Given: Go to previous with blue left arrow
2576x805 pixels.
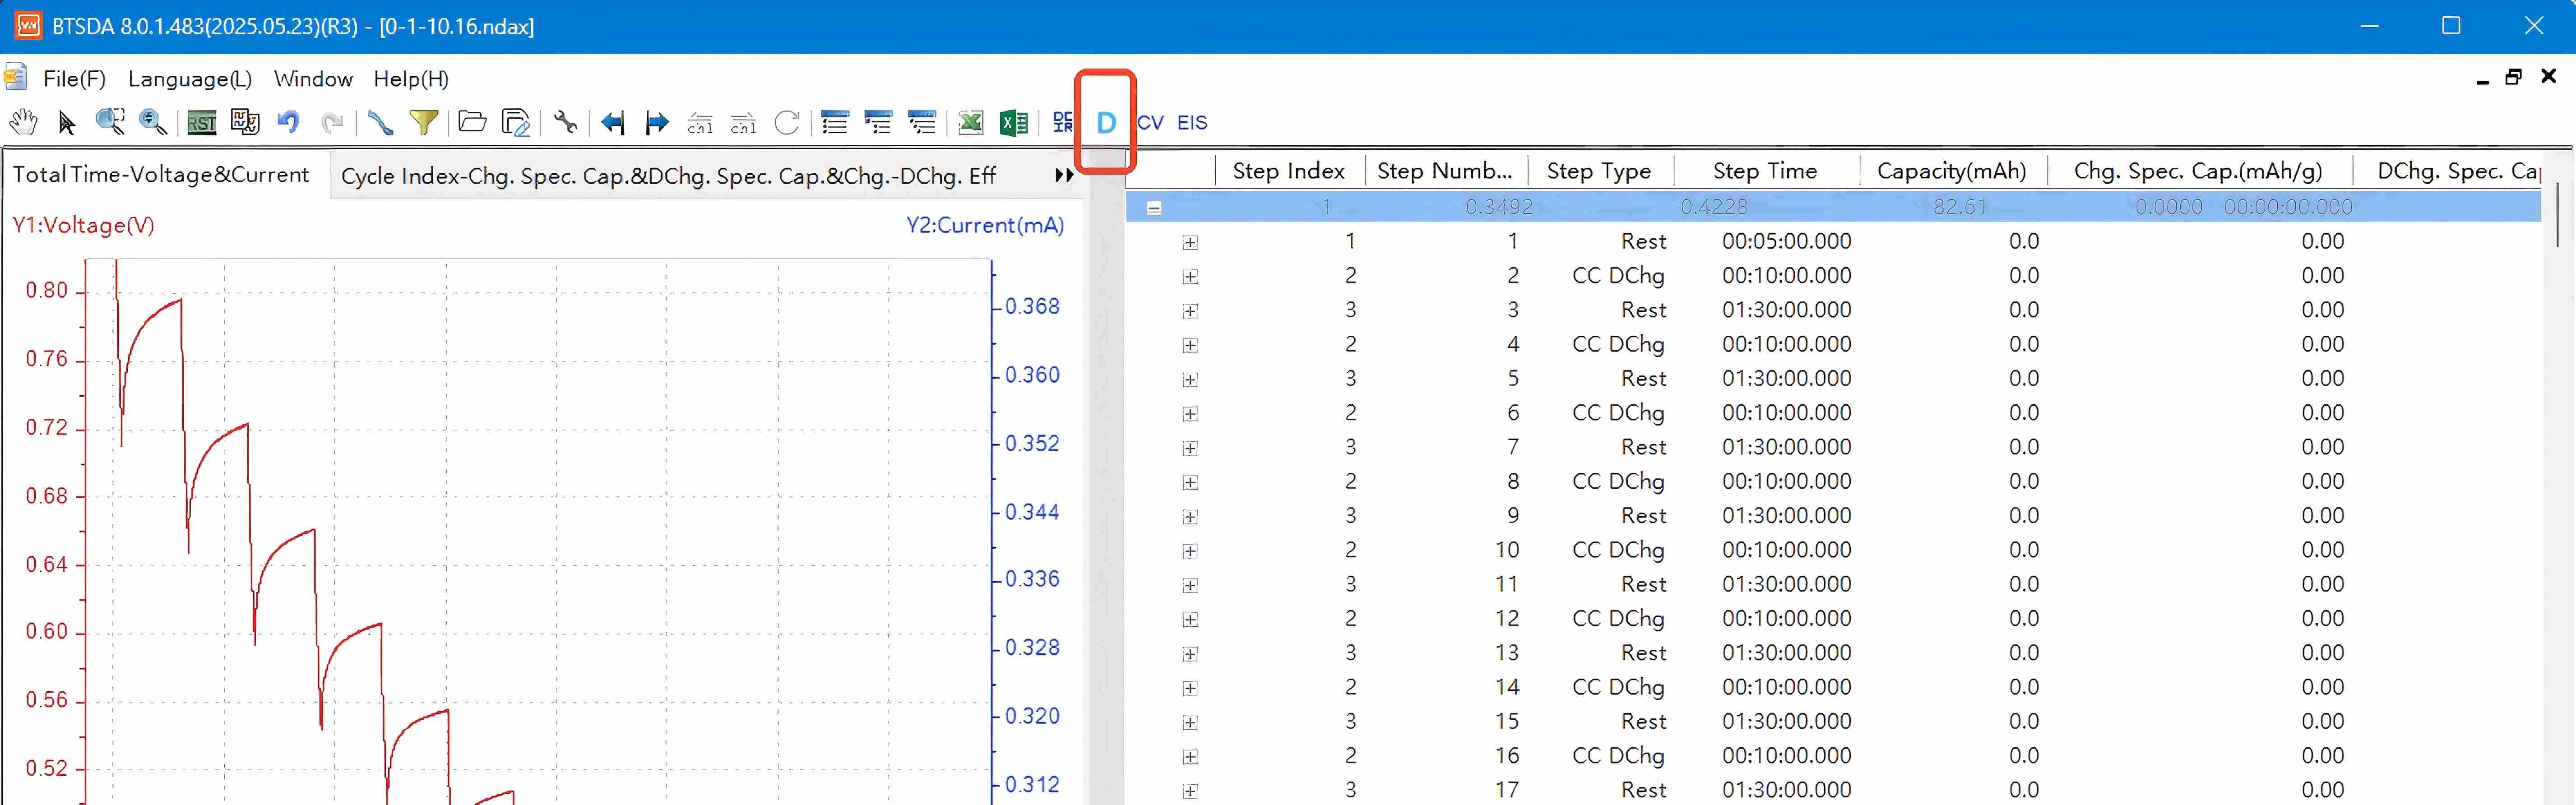Looking at the screenshot, I should [613, 123].
